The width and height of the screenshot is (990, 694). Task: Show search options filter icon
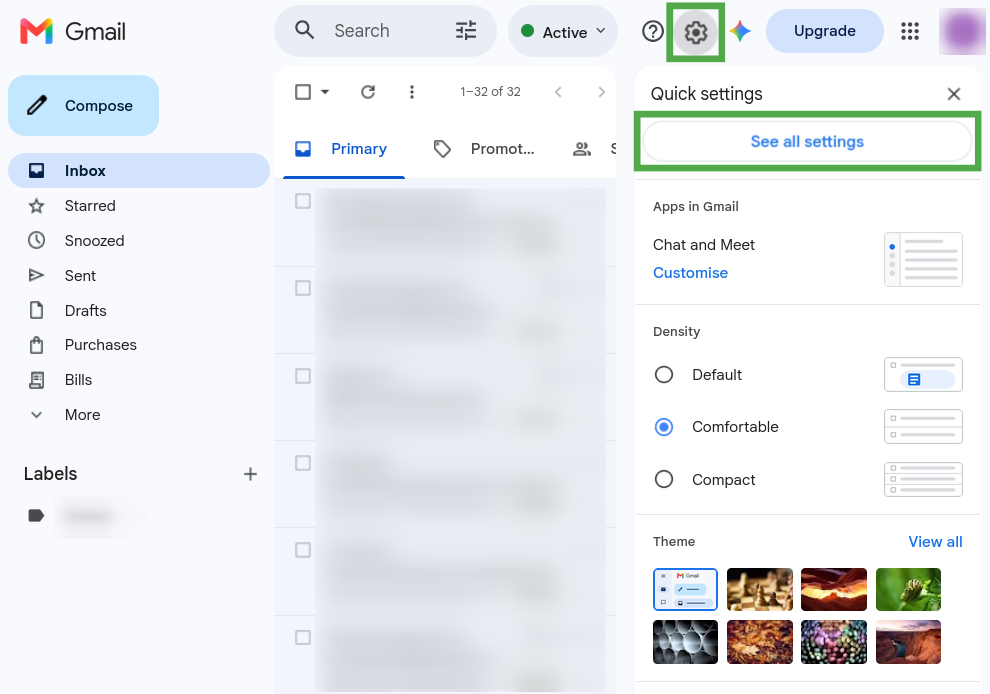466,30
